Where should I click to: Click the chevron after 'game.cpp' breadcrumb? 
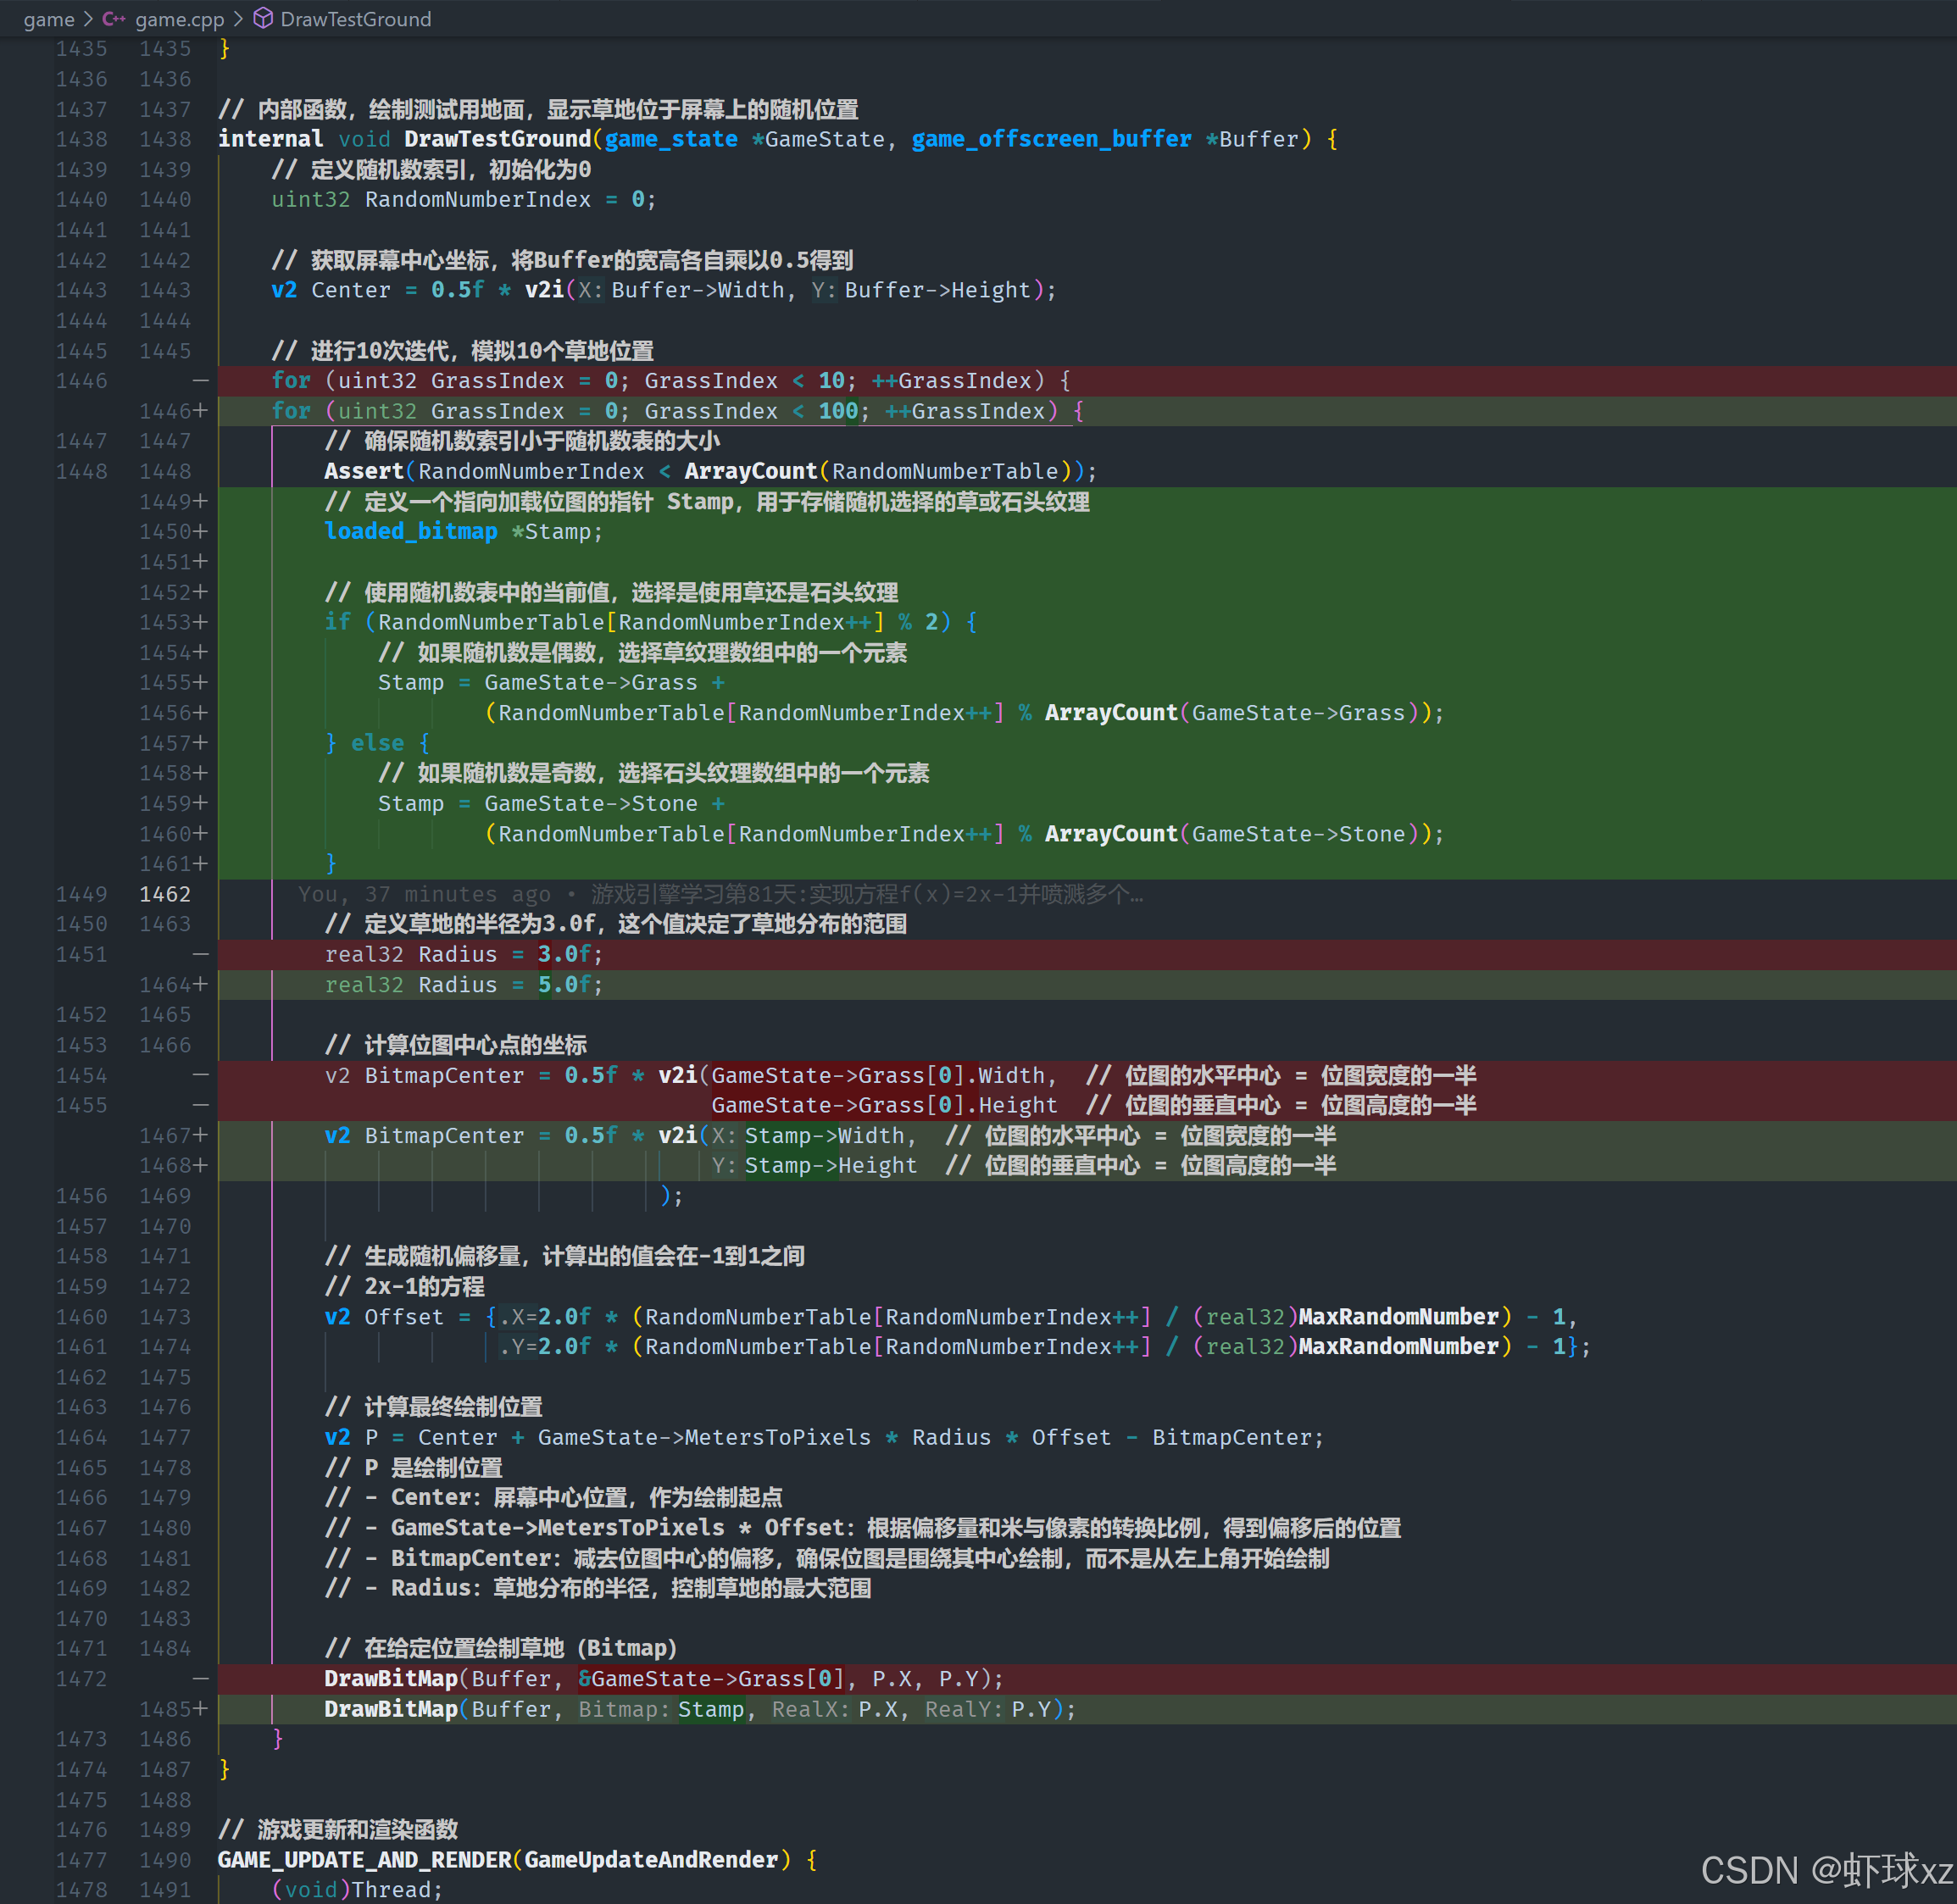[238, 19]
